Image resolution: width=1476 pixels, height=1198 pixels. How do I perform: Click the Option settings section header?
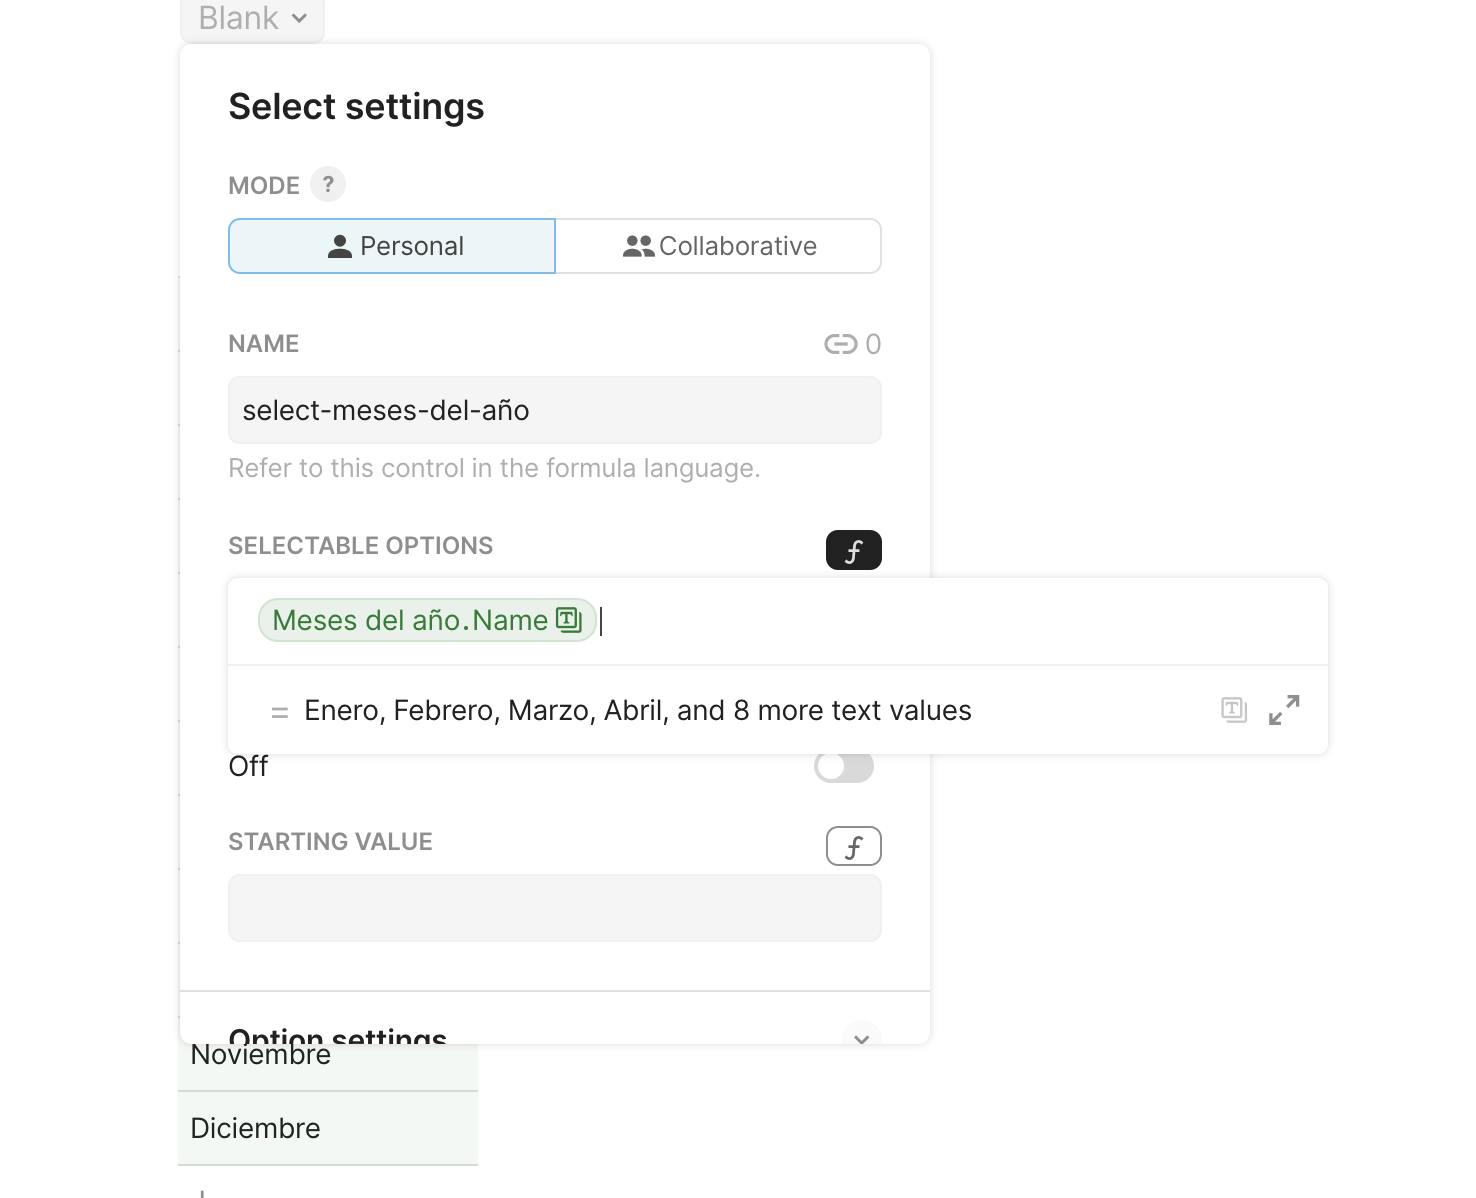pyautogui.click(x=337, y=1034)
